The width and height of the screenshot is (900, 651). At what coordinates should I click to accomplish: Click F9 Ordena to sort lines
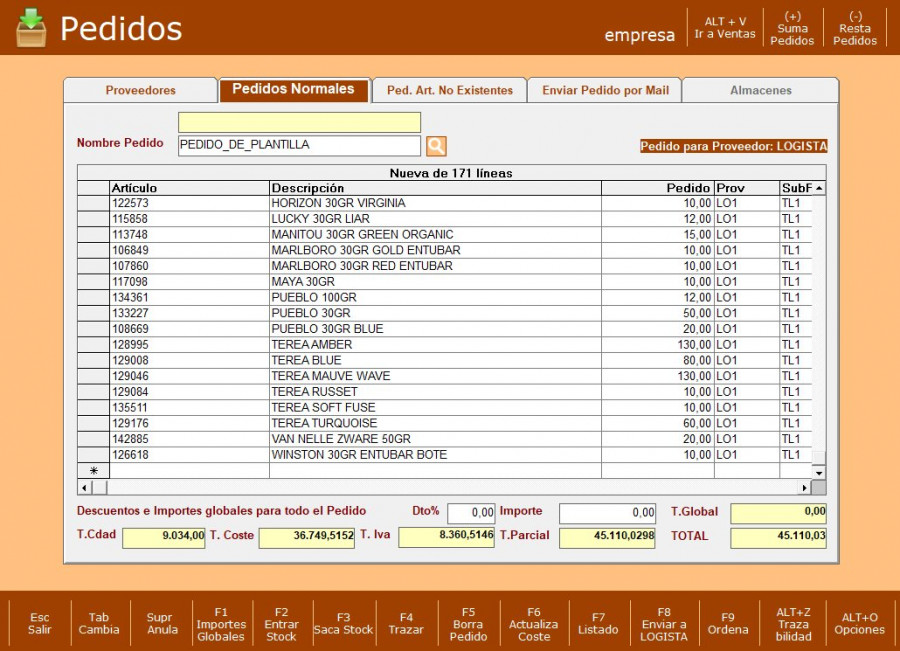coord(728,624)
